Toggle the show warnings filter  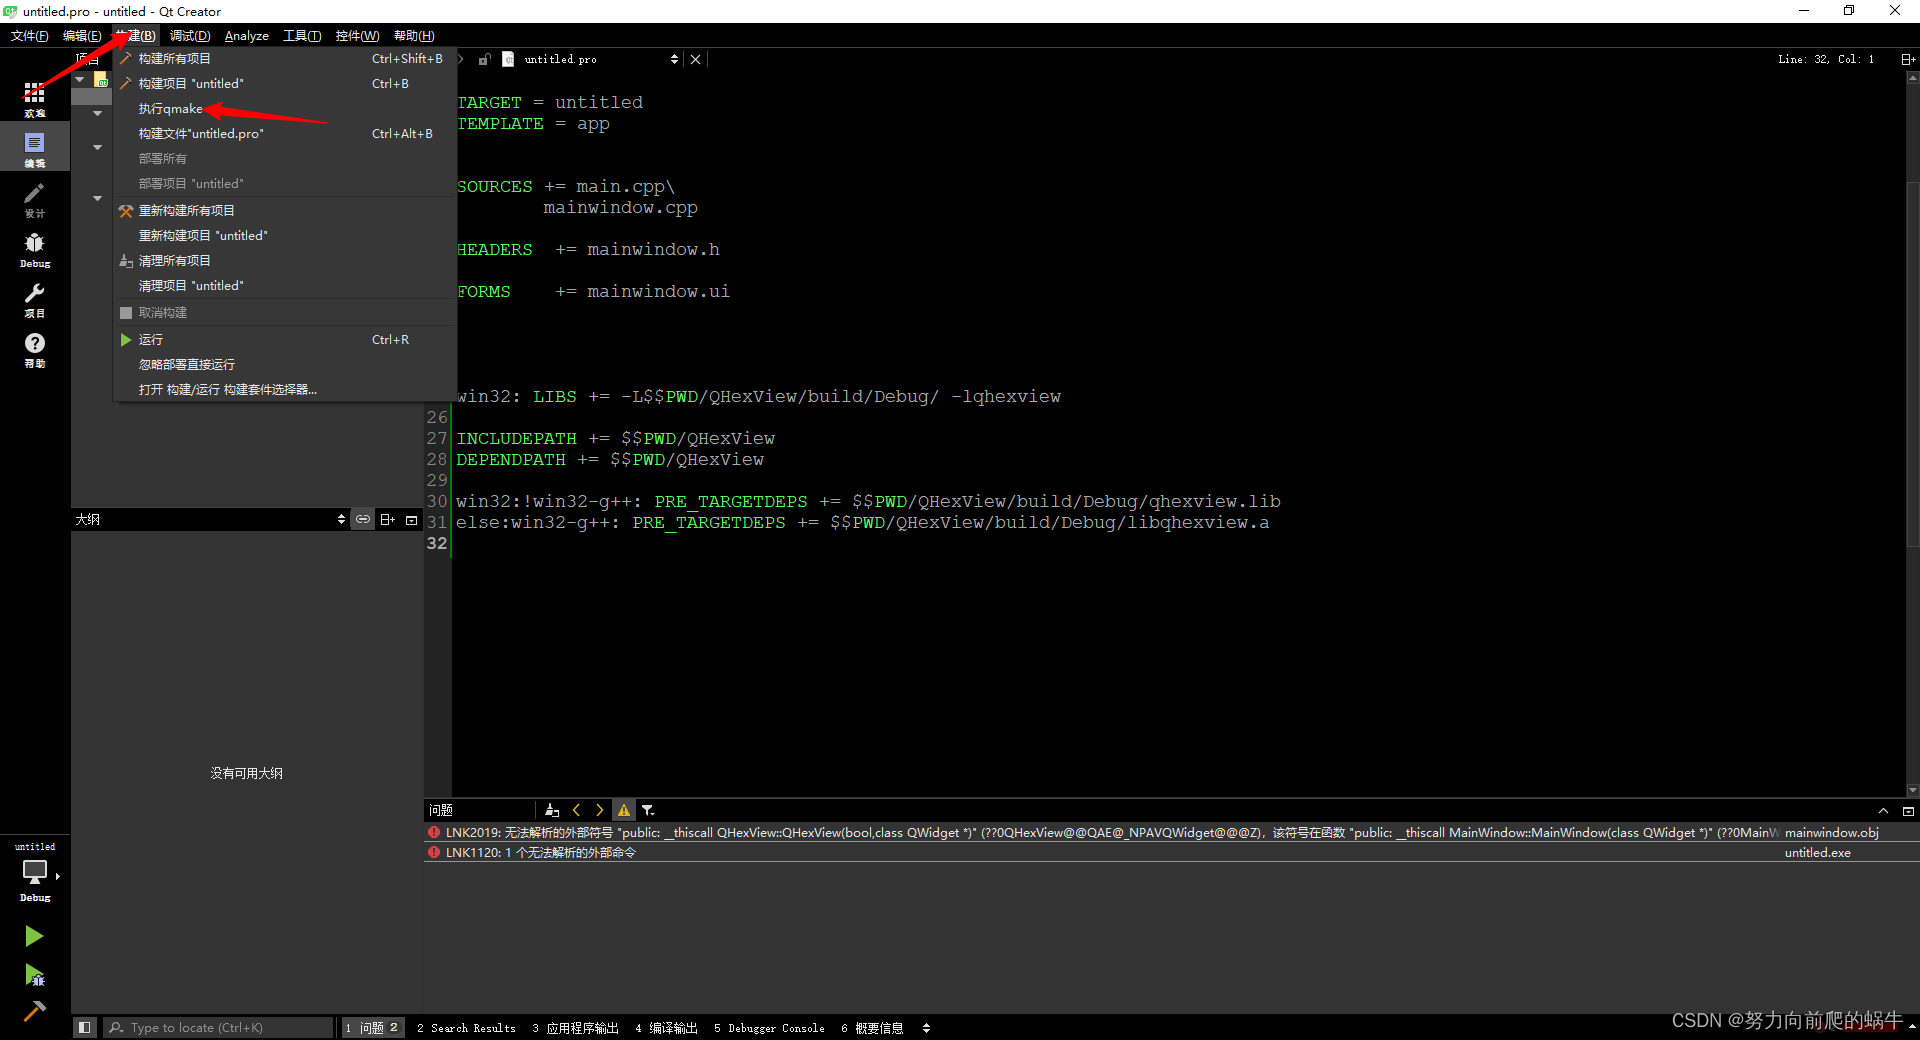624,810
